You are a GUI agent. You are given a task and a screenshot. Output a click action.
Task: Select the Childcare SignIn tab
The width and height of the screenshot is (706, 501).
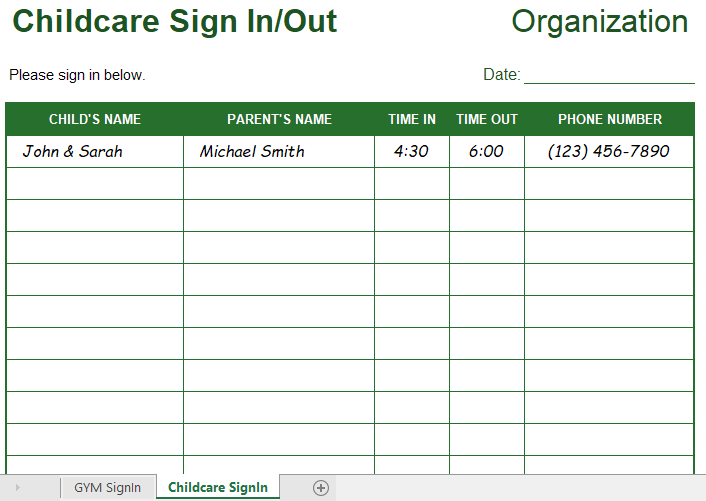tap(218, 487)
